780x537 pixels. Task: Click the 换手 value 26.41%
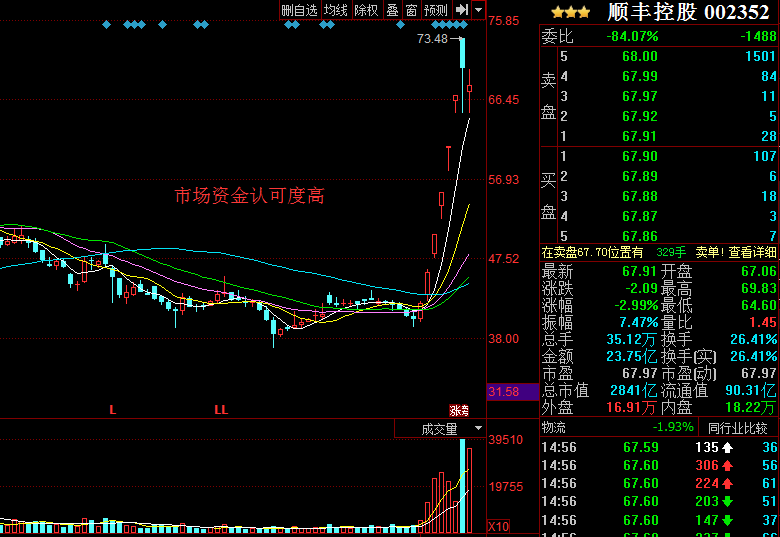[x=753, y=339]
